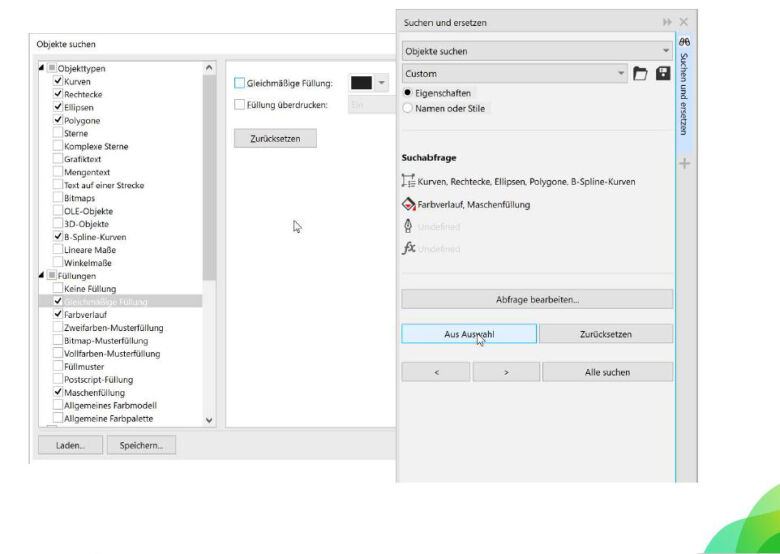Expand the Custom preset dropdown
Viewport: 780px width, 554px height.
(x=620, y=74)
